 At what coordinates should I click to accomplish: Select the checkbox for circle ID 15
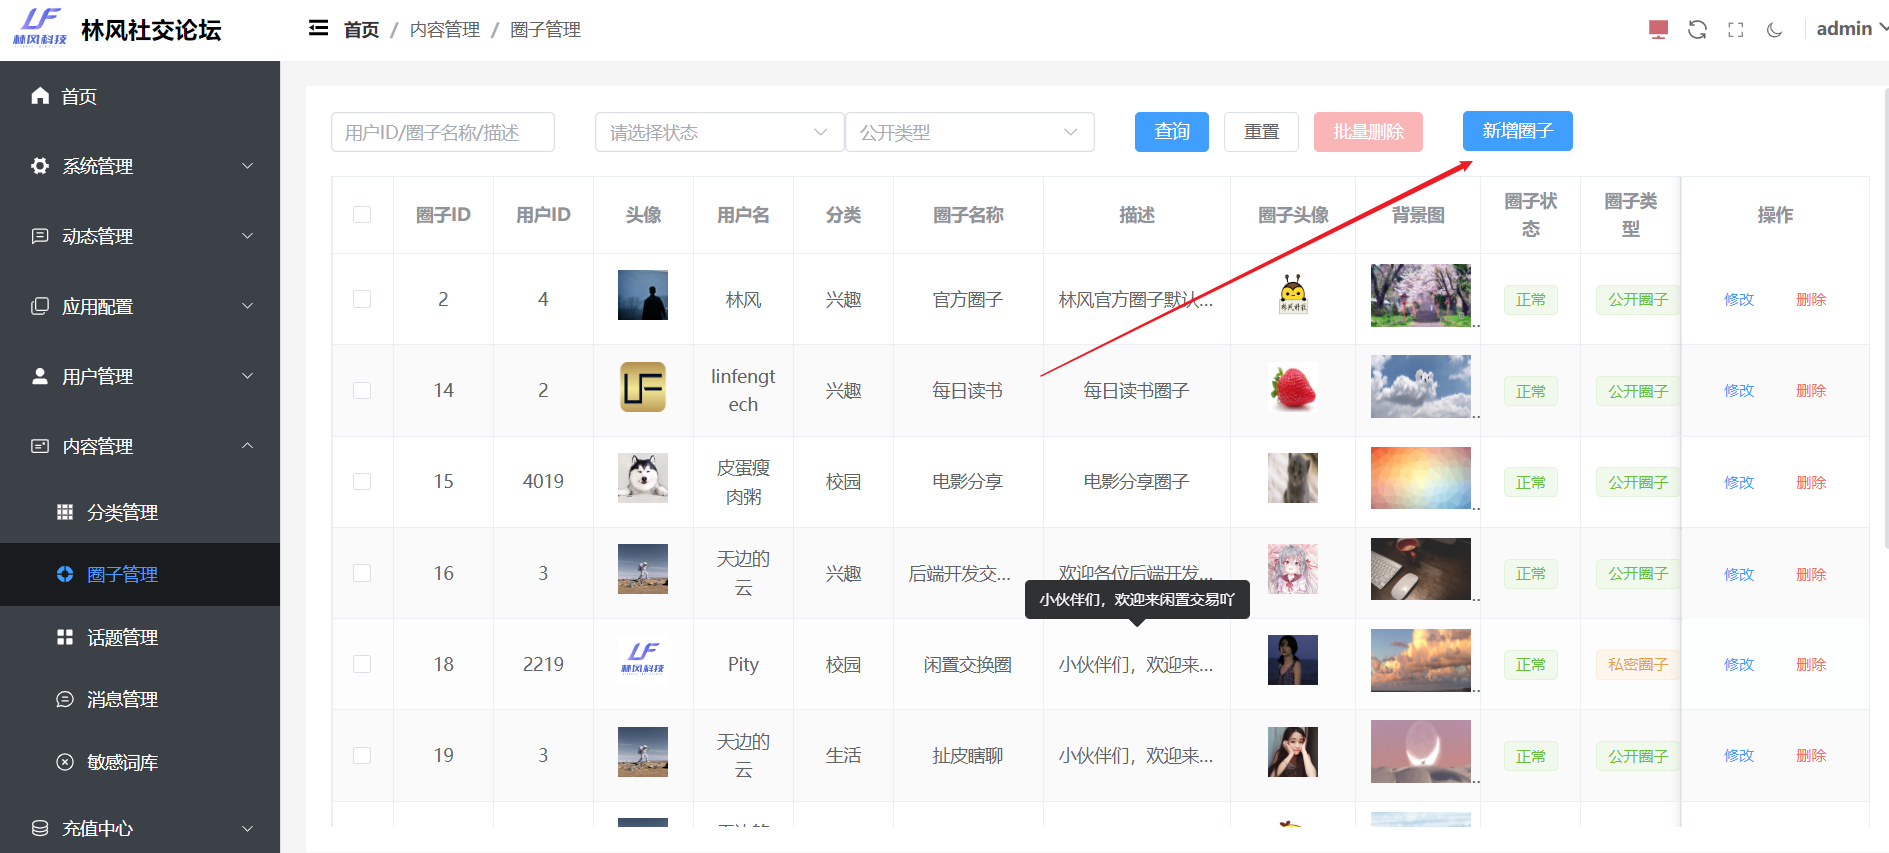click(x=362, y=481)
